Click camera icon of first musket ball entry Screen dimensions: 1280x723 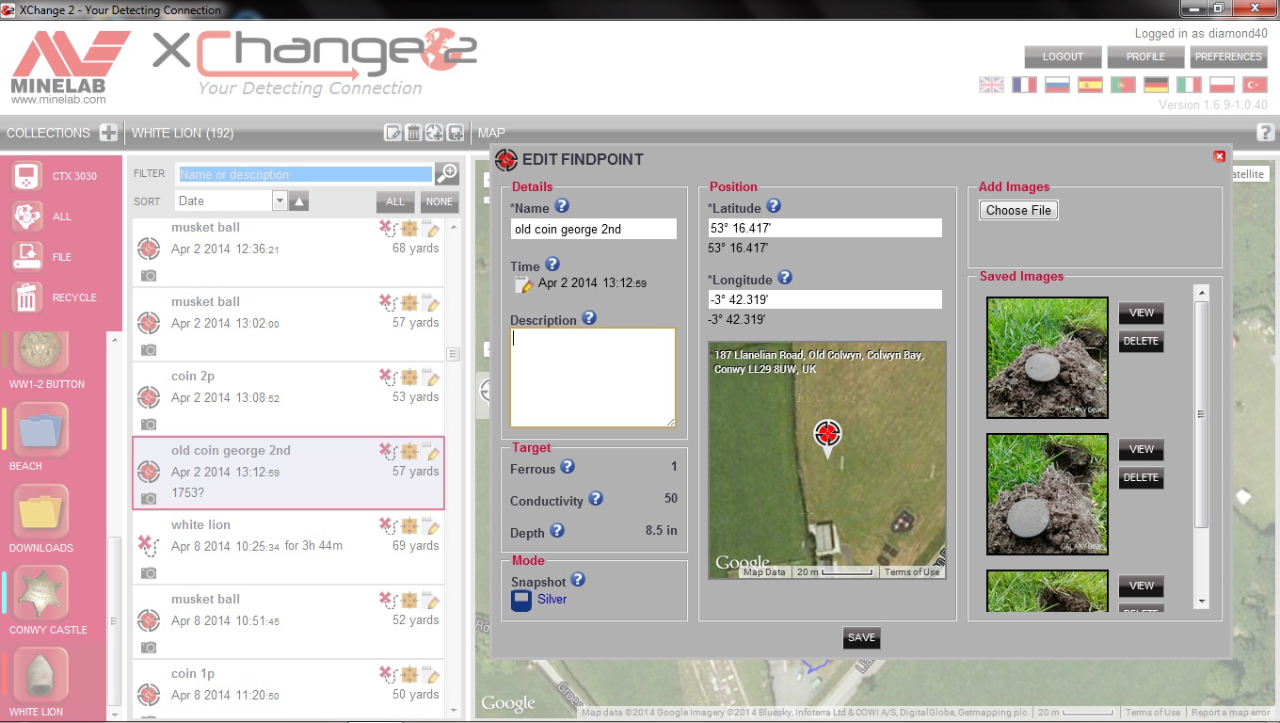(x=148, y=275)
